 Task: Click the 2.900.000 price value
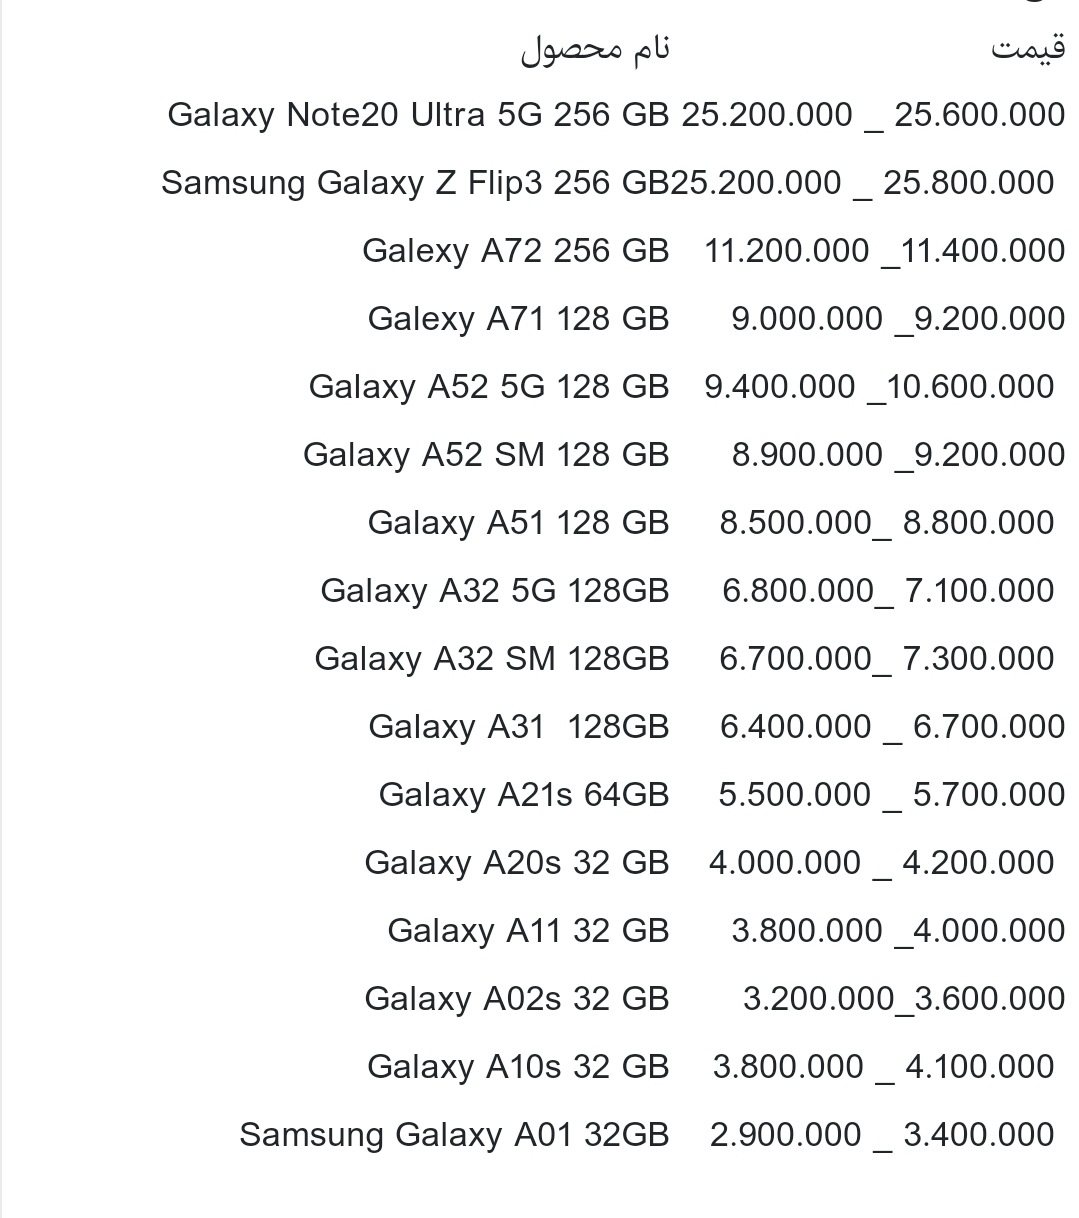pos(785,1135)
